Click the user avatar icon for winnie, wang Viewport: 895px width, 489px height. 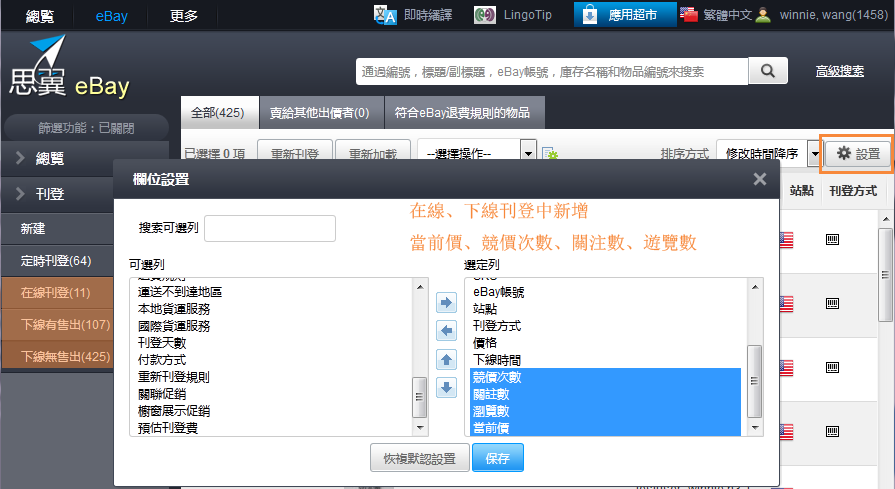click(x=763, y=15)
